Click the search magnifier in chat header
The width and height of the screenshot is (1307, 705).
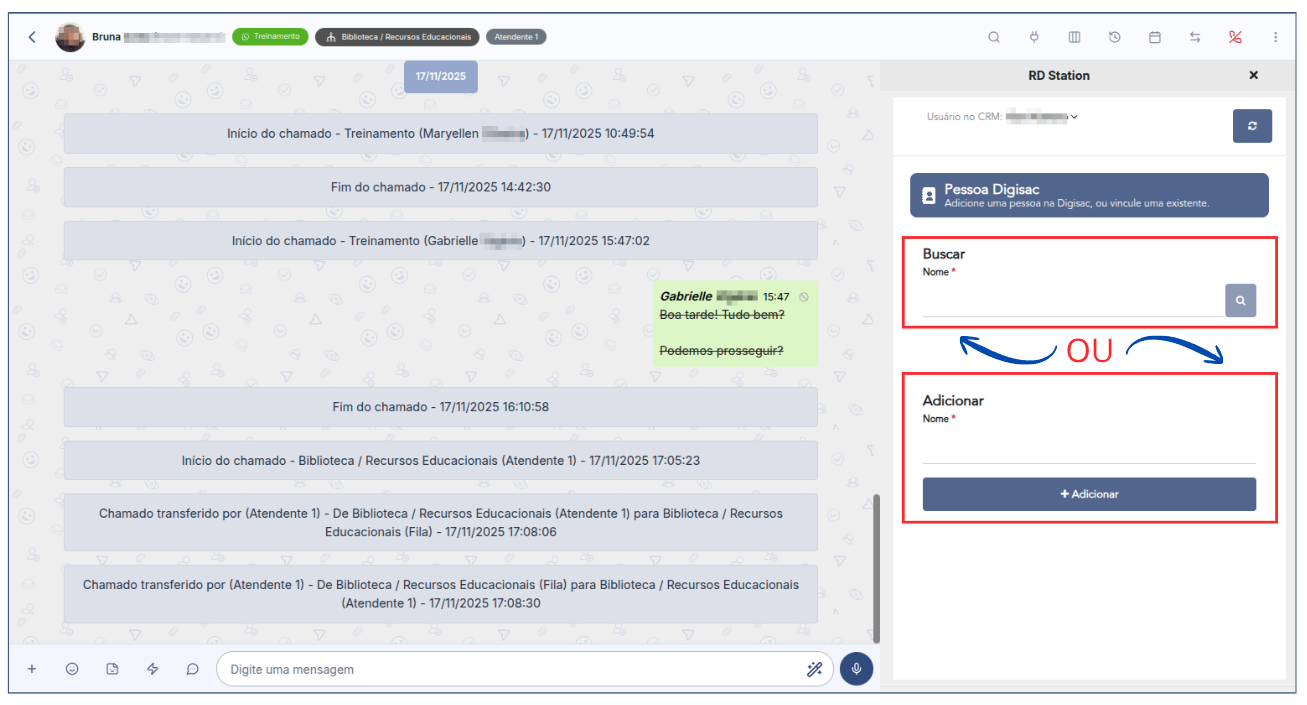coord(993,37)
